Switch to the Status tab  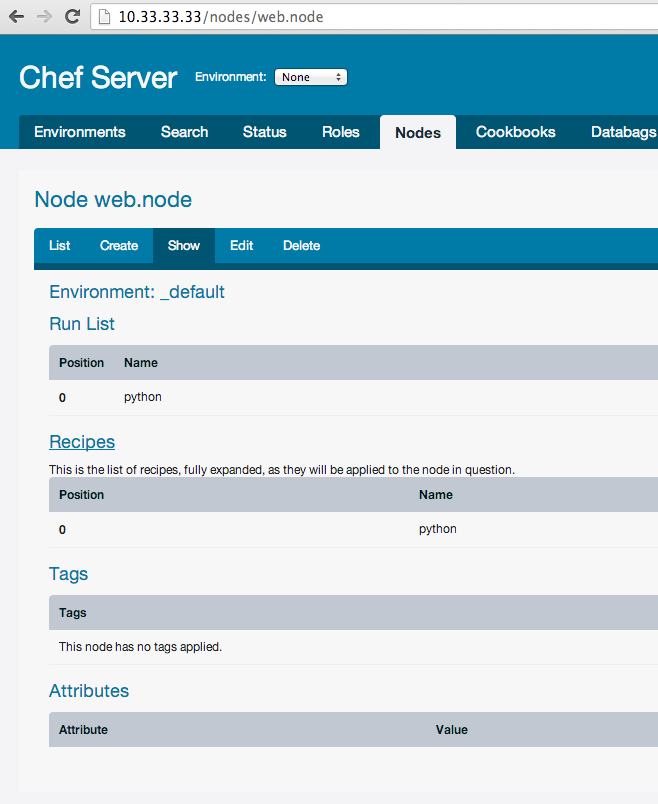point(265,132)
